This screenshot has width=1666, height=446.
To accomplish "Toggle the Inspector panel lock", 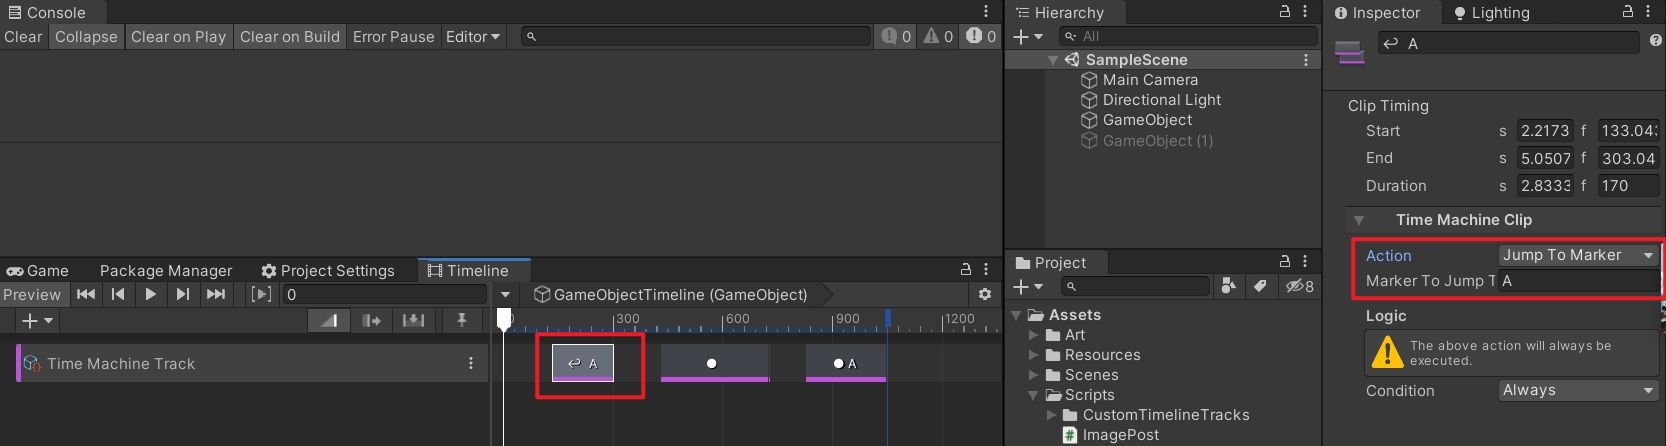I will tap(1628, 12).
